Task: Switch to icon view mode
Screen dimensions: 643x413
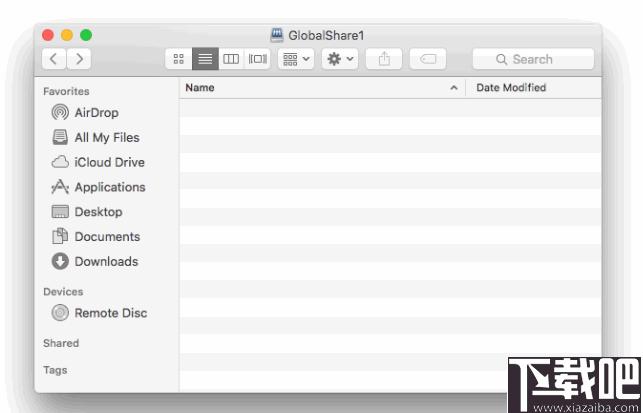Action: click(179, 59)
